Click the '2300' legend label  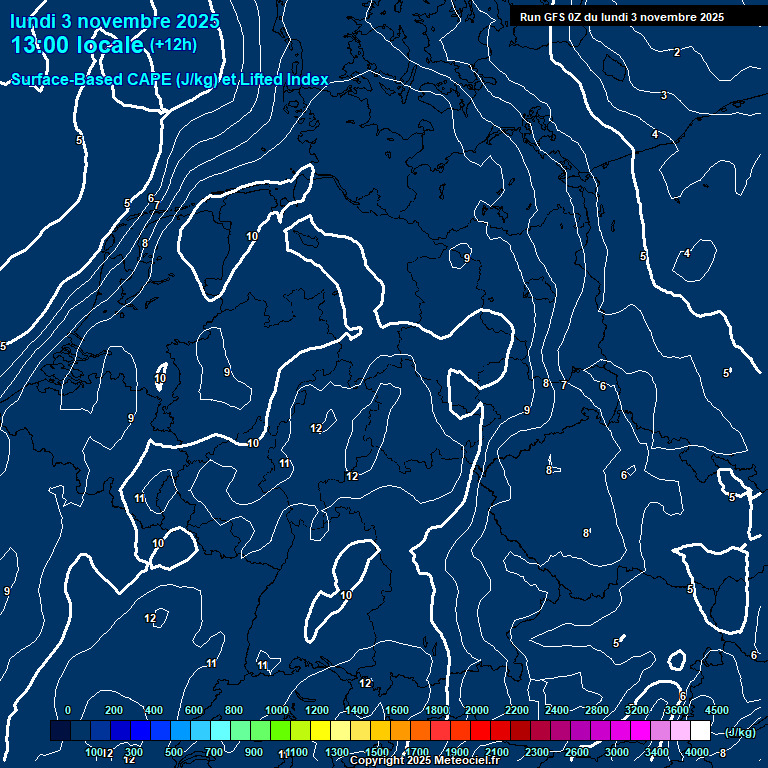(537, 752)
